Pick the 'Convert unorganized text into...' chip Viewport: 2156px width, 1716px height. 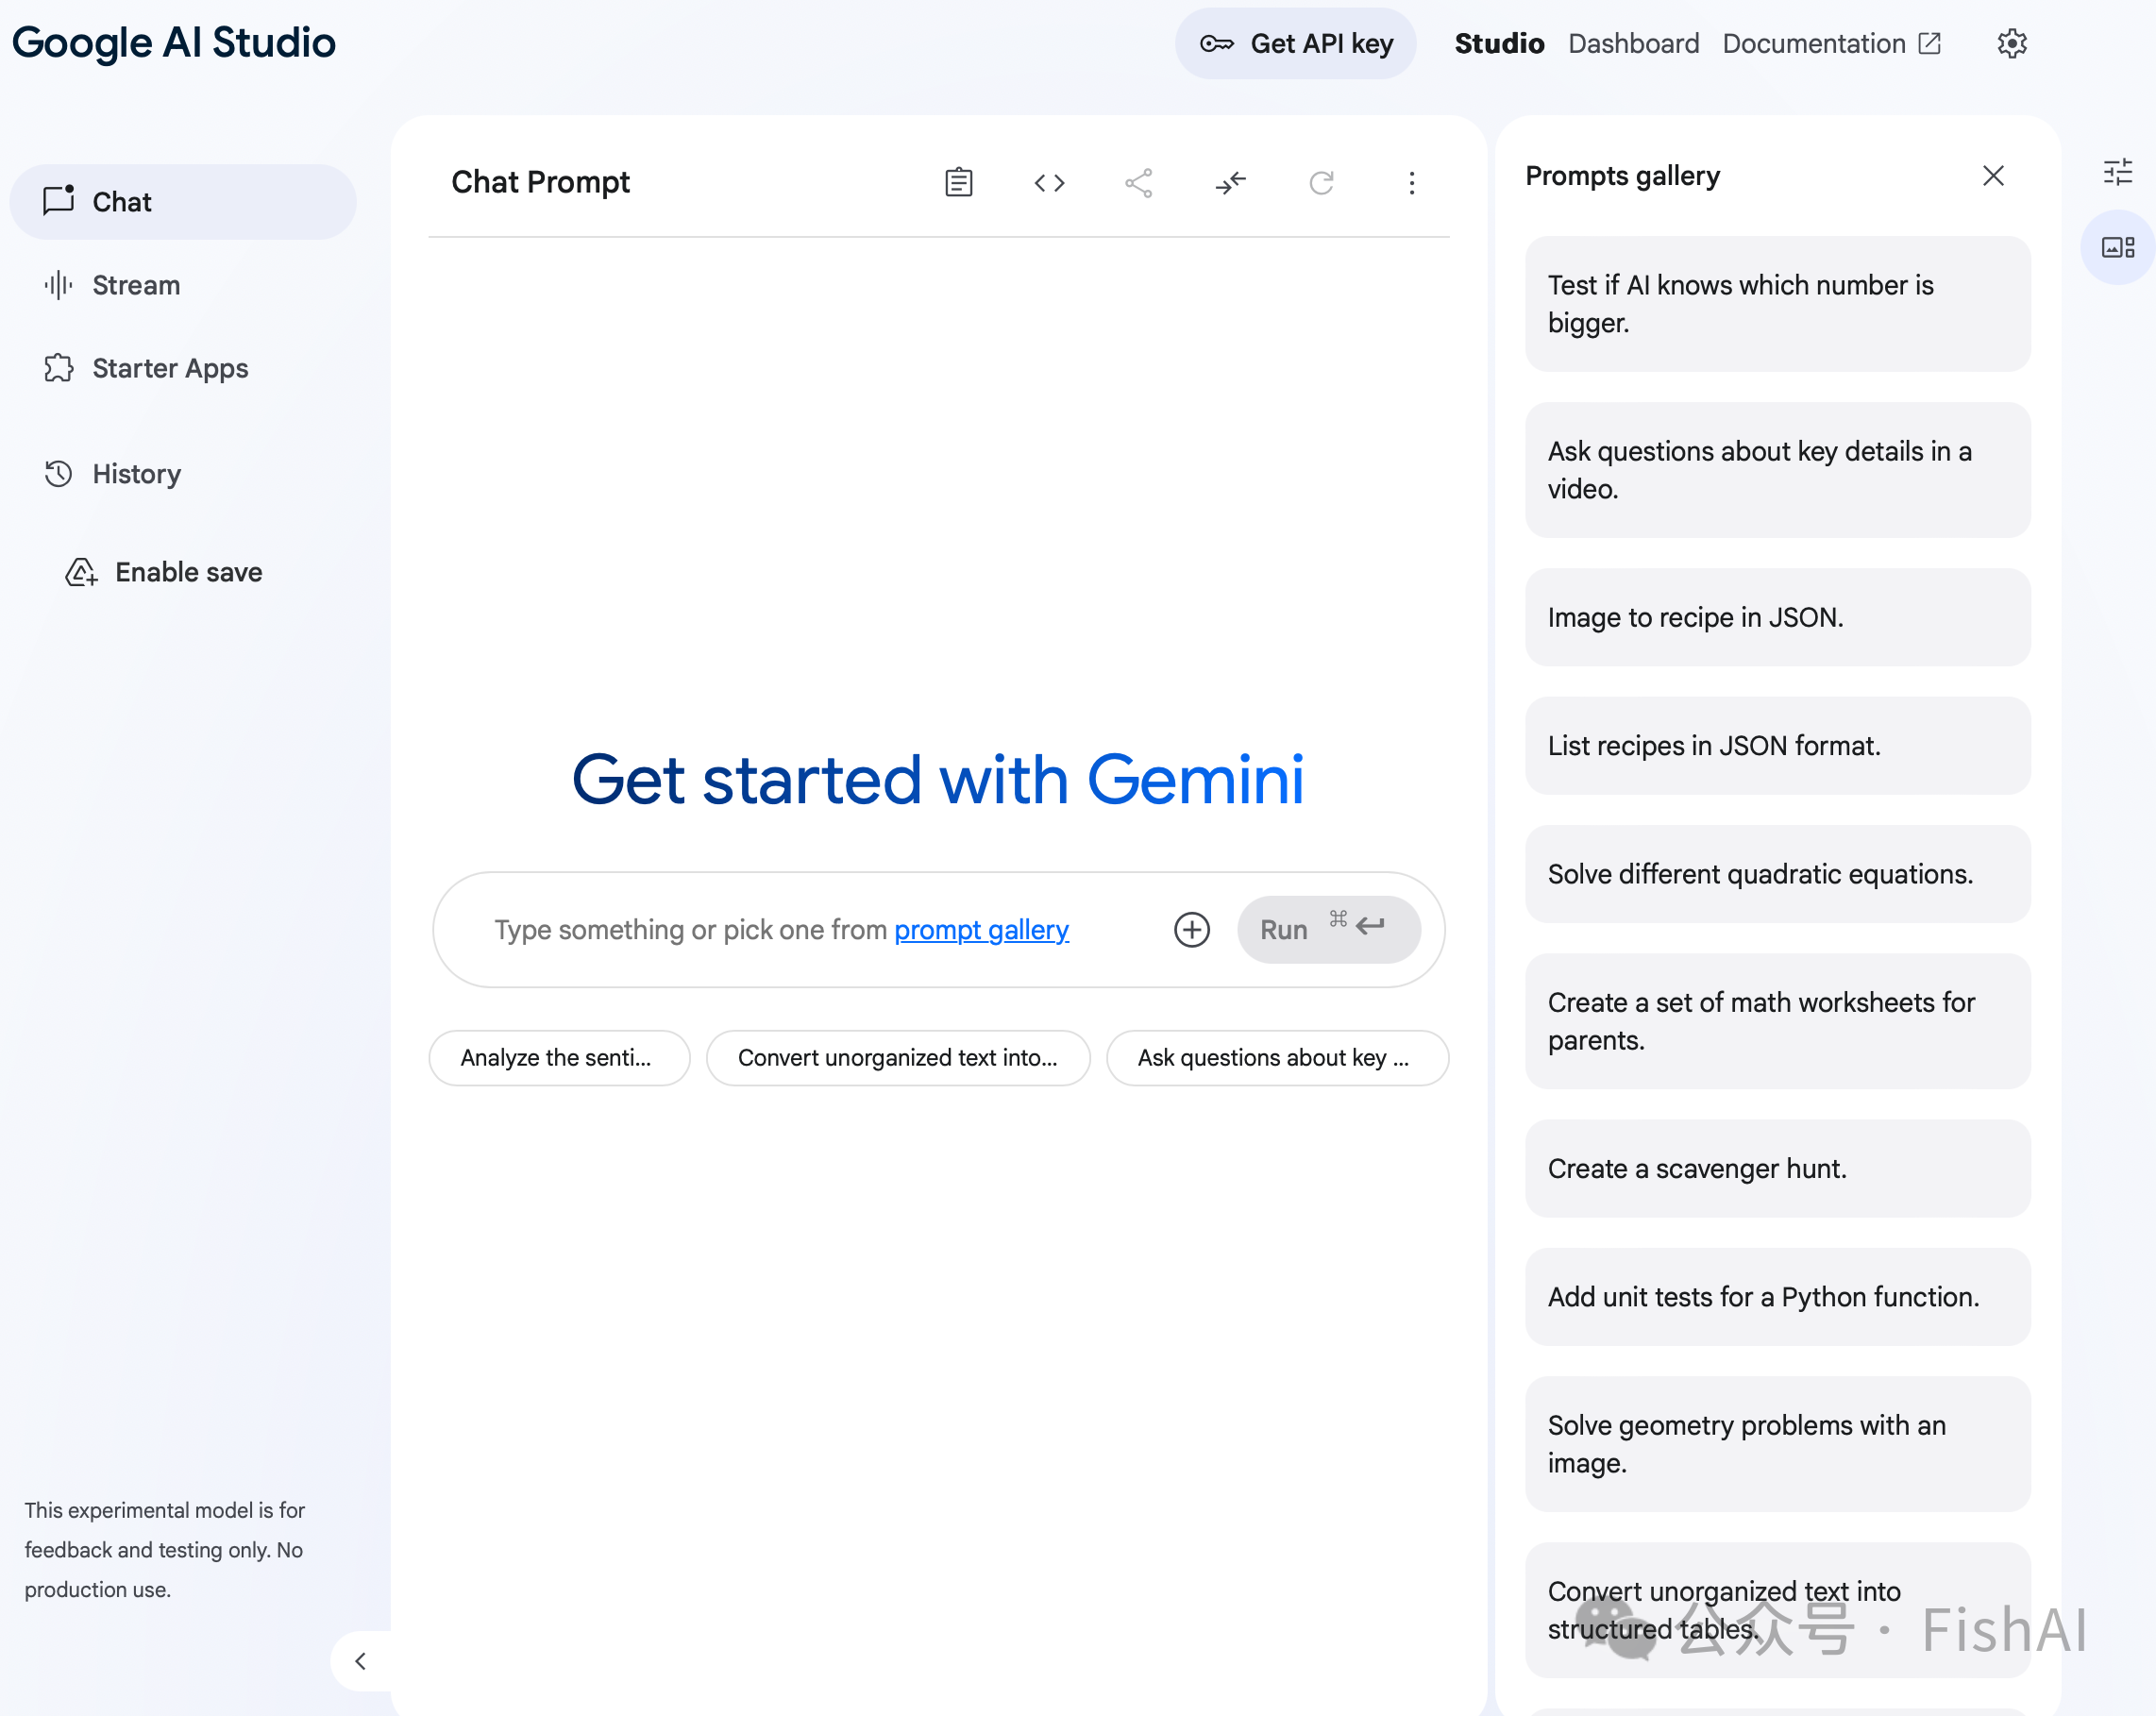(897, 1057)
